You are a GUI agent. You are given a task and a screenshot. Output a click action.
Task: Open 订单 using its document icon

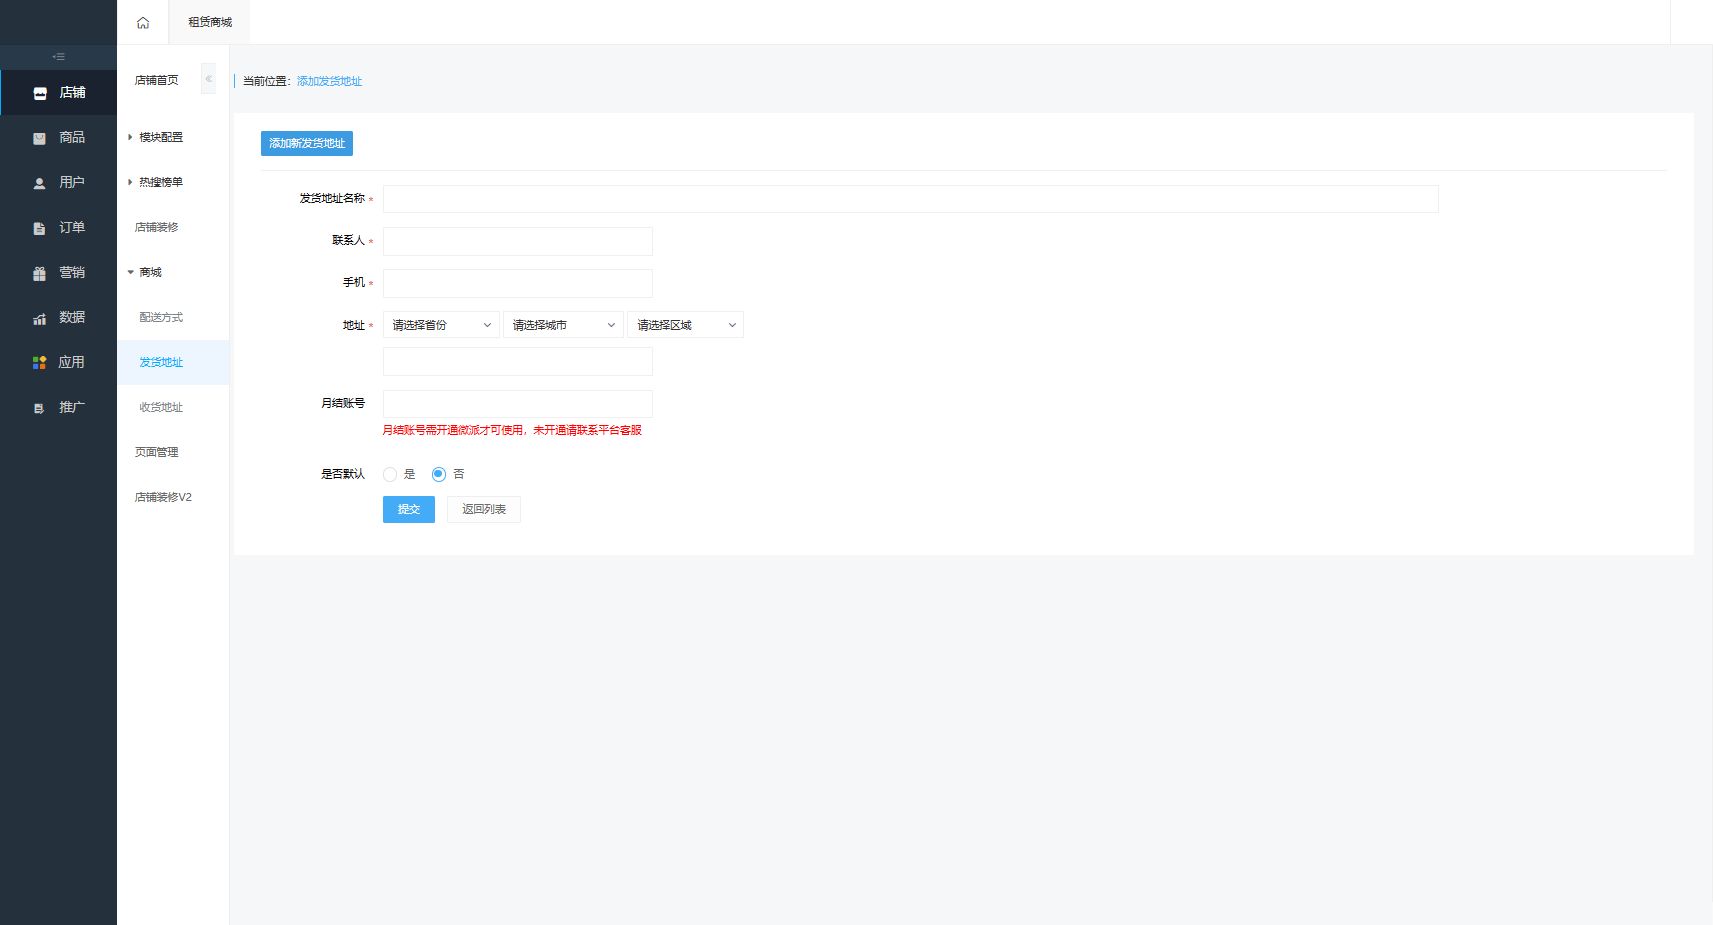[x=40, y=228]
